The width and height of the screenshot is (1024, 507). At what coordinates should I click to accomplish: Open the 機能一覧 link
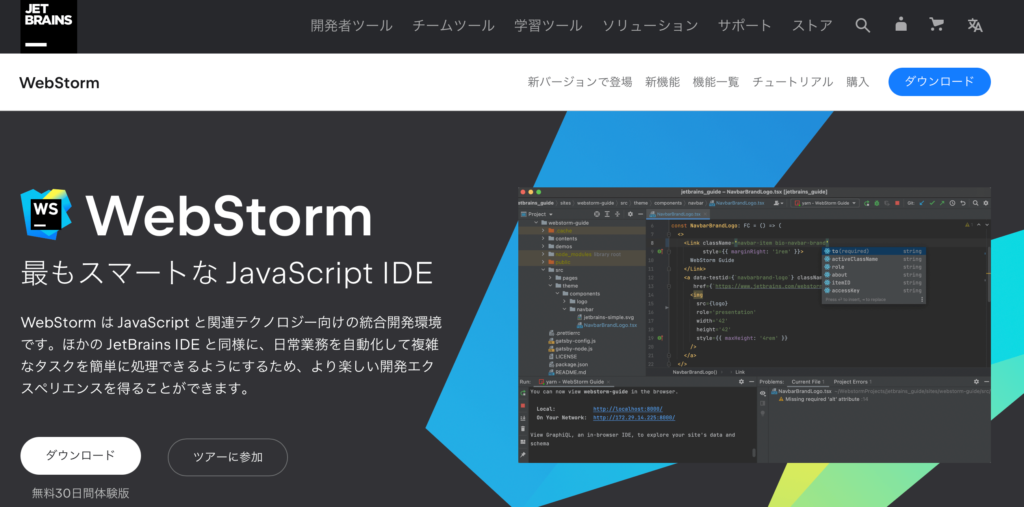pos(716,82)
